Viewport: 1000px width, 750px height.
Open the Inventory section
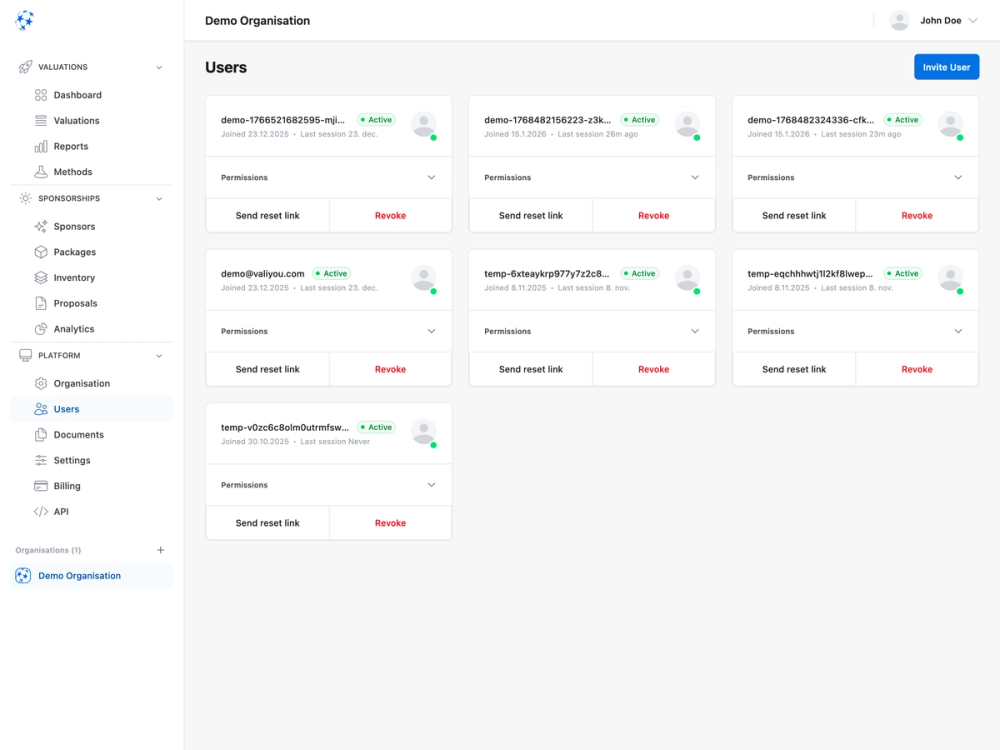click(x=75, y=277)
